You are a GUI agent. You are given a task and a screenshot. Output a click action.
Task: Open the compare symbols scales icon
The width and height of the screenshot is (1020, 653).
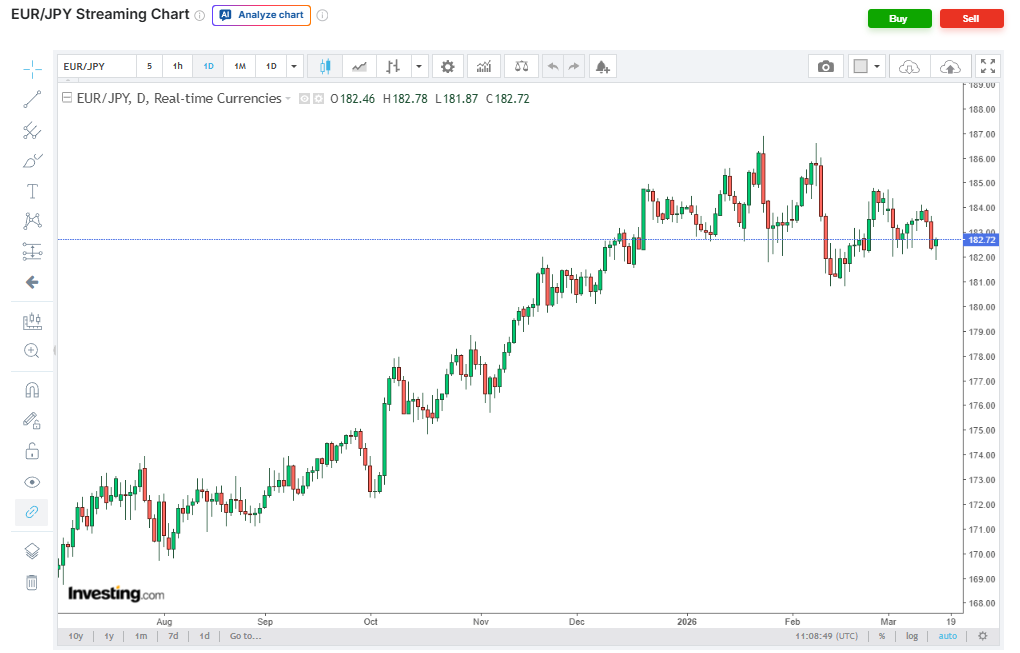coord(521,67)
